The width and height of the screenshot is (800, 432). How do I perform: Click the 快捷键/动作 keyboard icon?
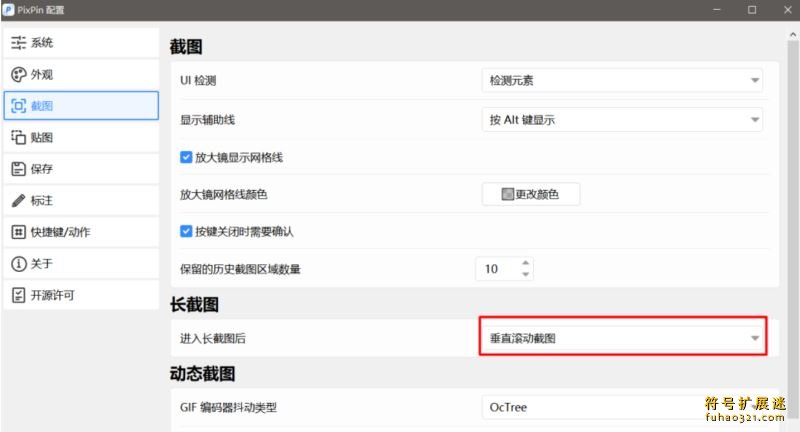[18, 232]
